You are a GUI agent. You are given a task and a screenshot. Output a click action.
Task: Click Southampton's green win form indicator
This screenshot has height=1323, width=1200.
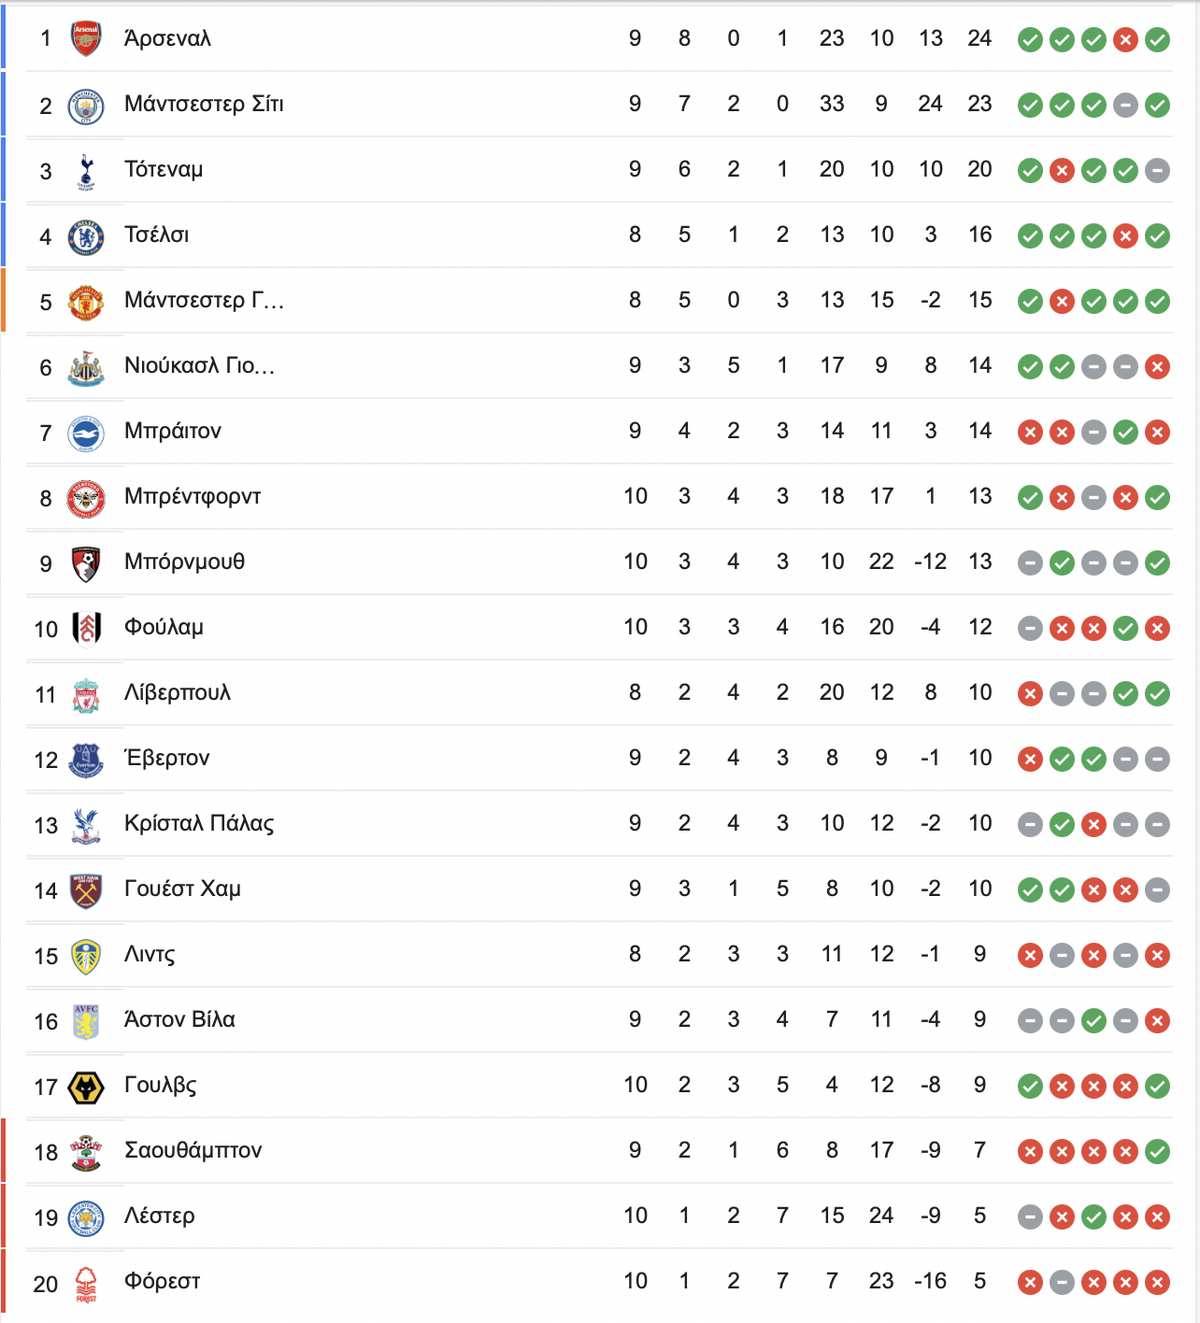[1158, 1152]
